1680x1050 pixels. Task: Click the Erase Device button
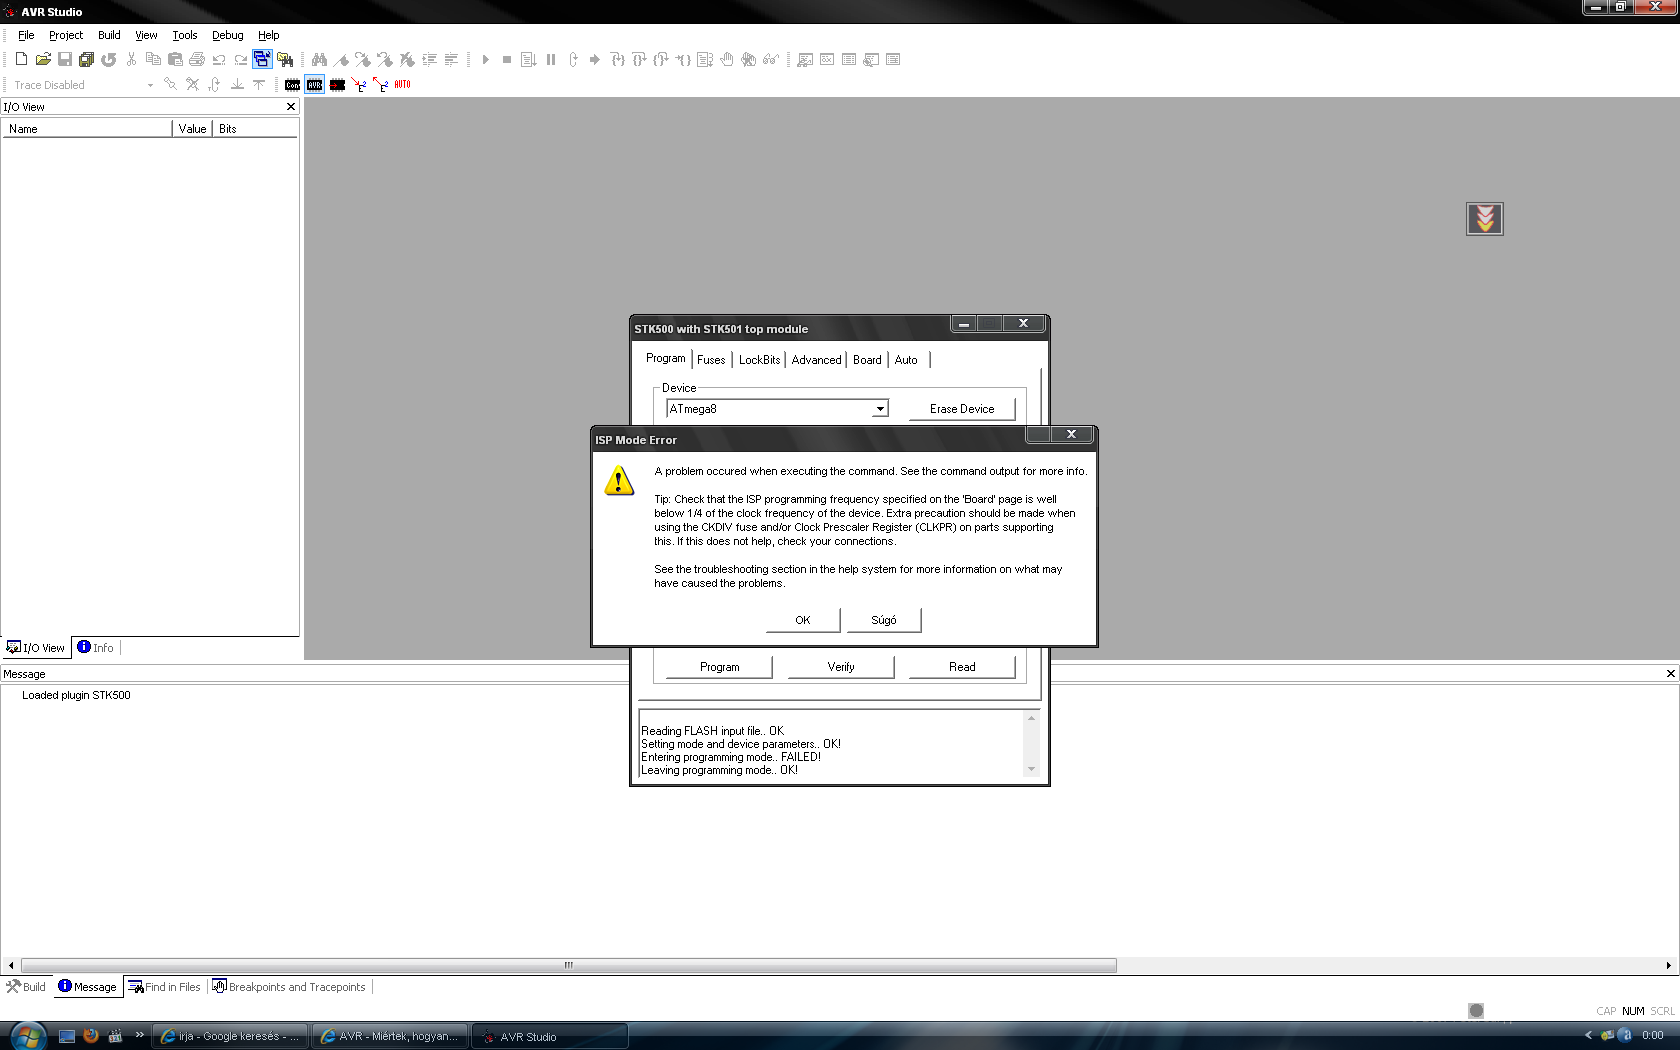962,409
